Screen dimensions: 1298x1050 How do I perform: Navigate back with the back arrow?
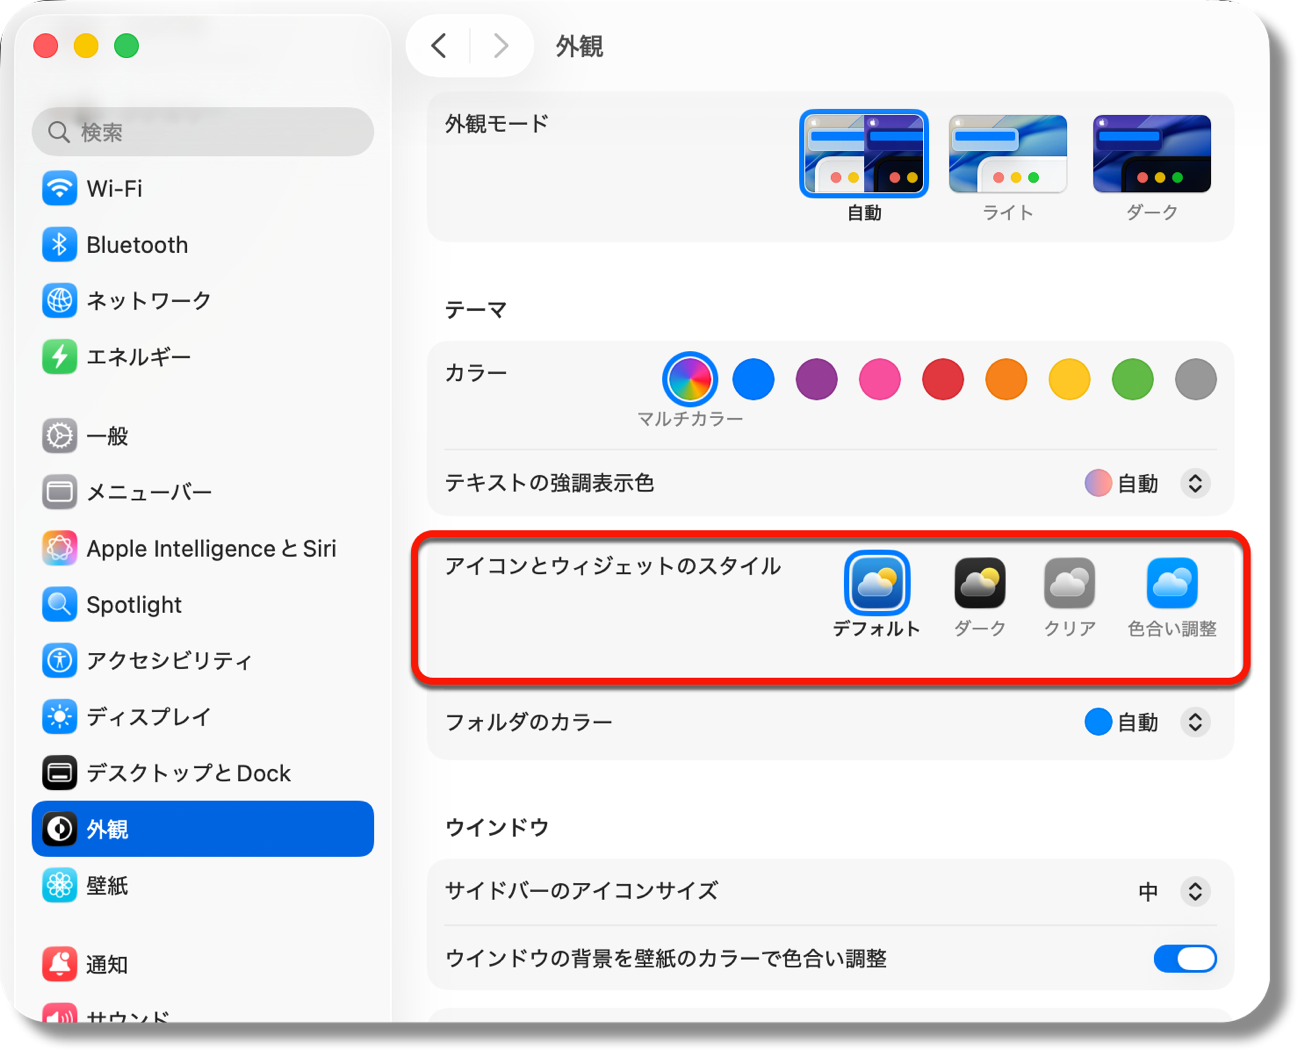pos(437,45)
